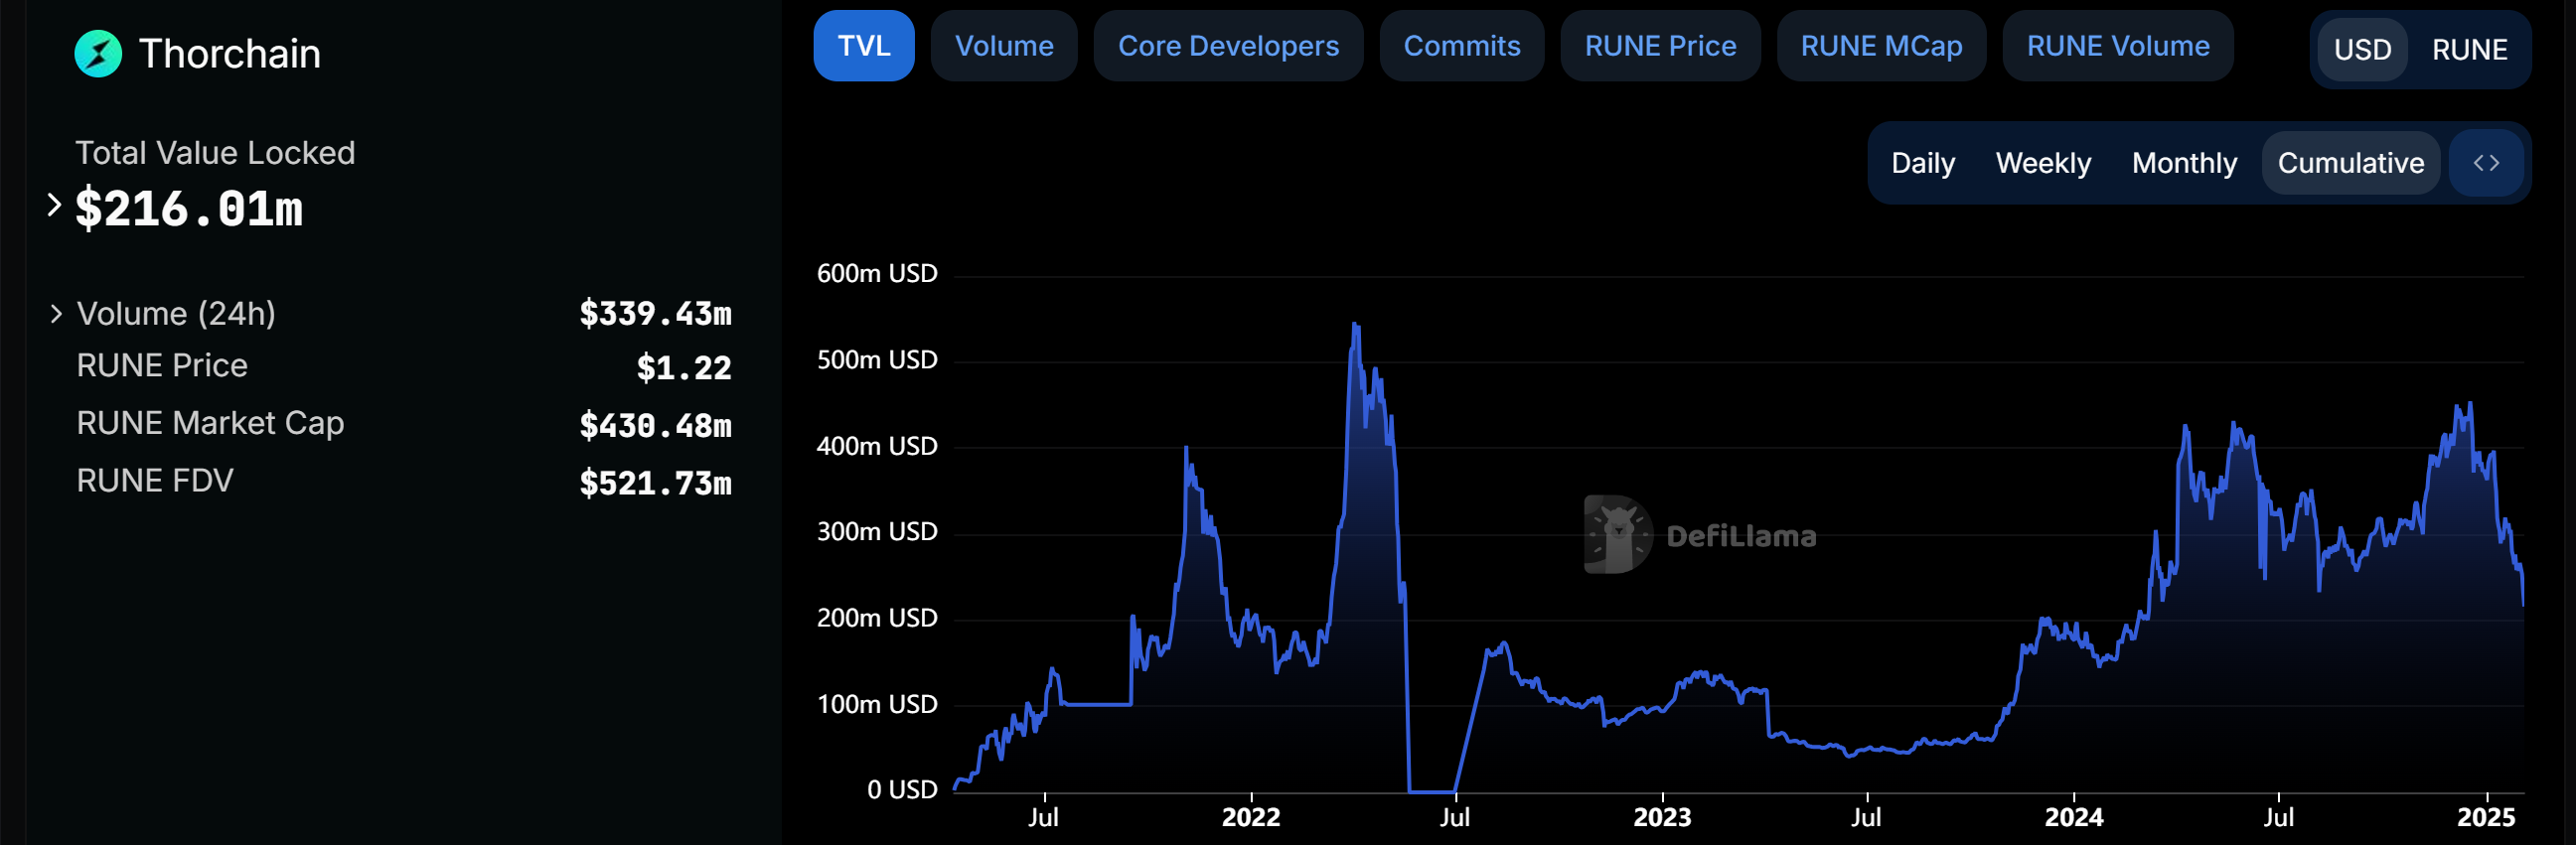Click the 600m USD axis label
Viewport: 2576px width, 845px height.
877,273
